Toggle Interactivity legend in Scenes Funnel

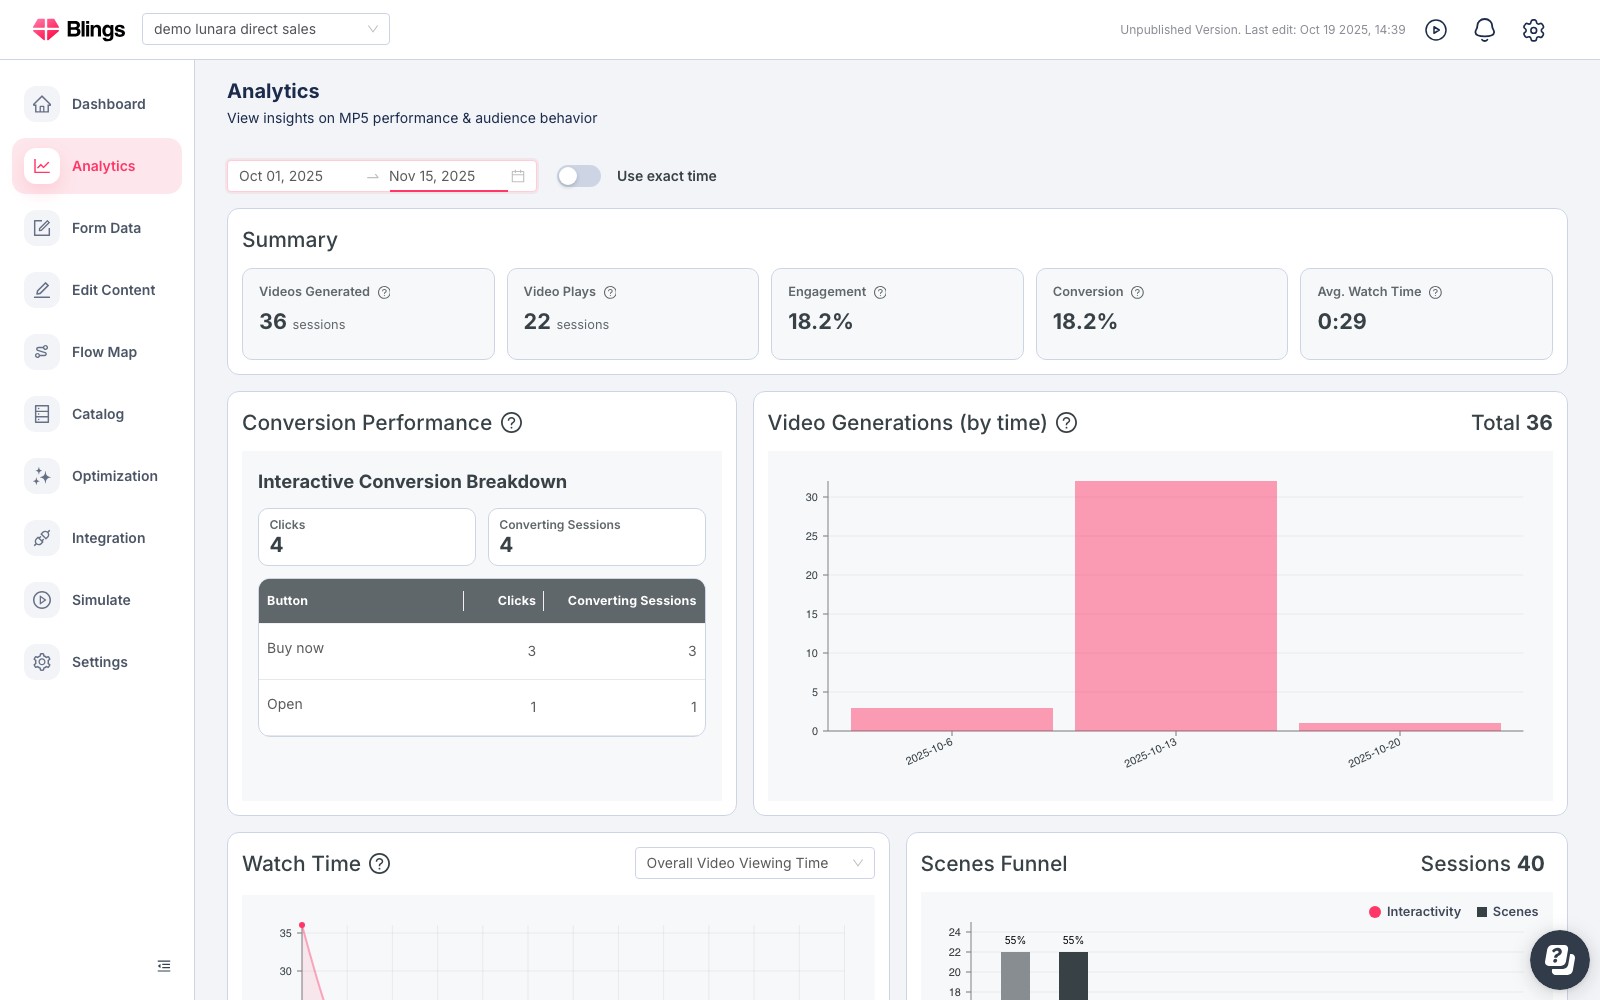coord(1415,912)
